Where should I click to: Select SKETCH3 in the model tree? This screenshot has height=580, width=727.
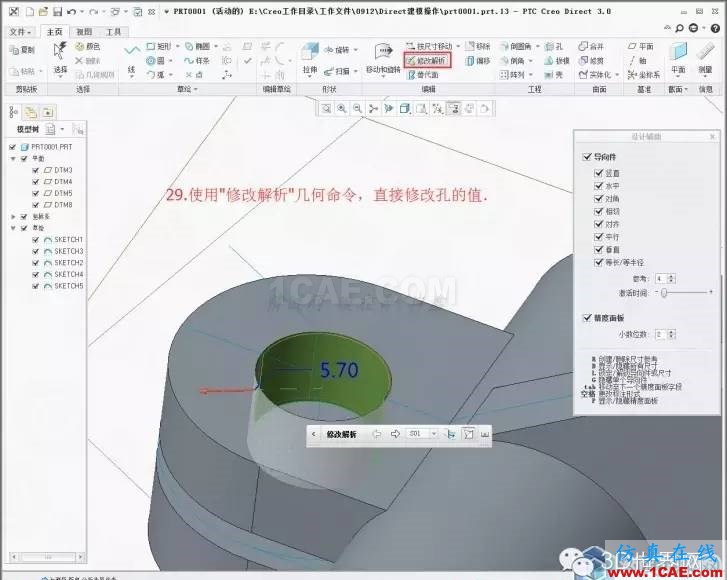(64, 251)
